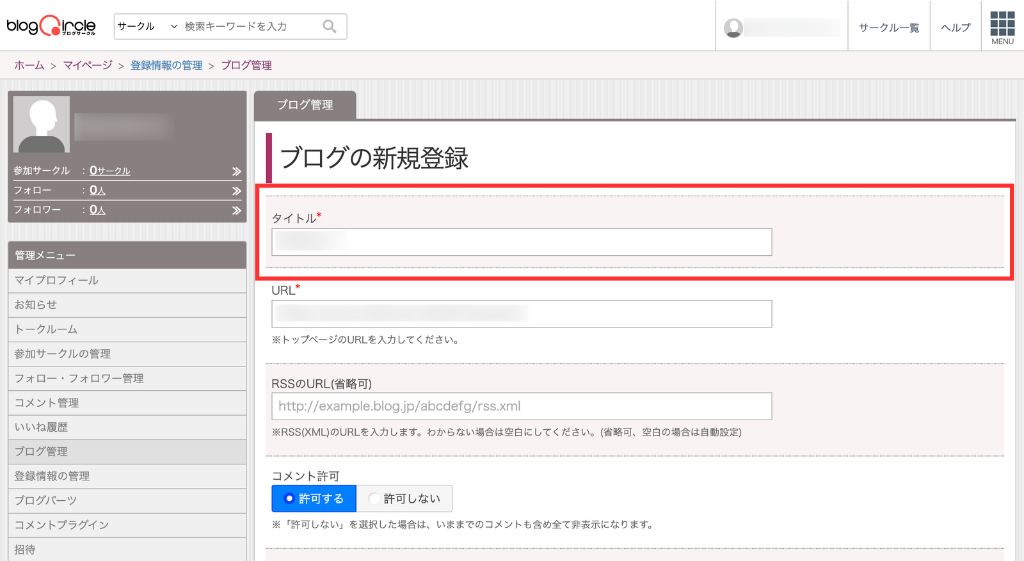
Task: Click the ブログの新規登録 heading
Action: (x=374, y=159)
